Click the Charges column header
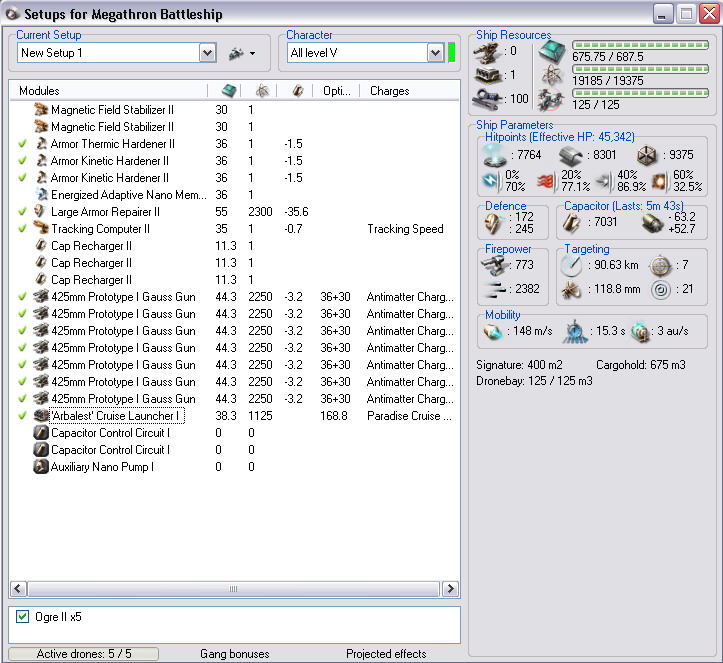 point(409,91)
